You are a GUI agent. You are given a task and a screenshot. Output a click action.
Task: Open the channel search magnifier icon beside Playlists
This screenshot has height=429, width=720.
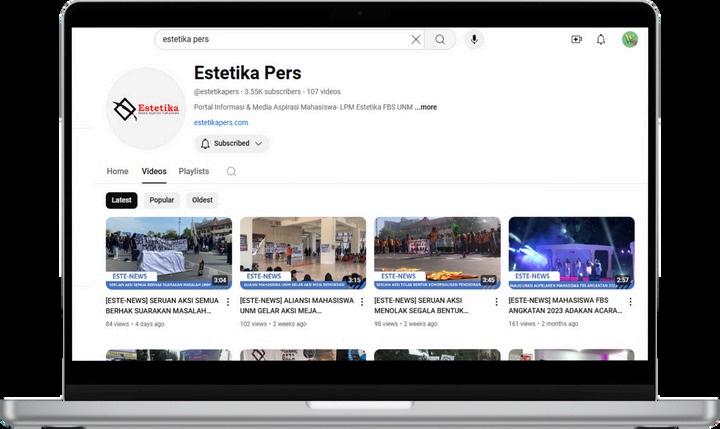pyautogui.click(x=231, y=171)
